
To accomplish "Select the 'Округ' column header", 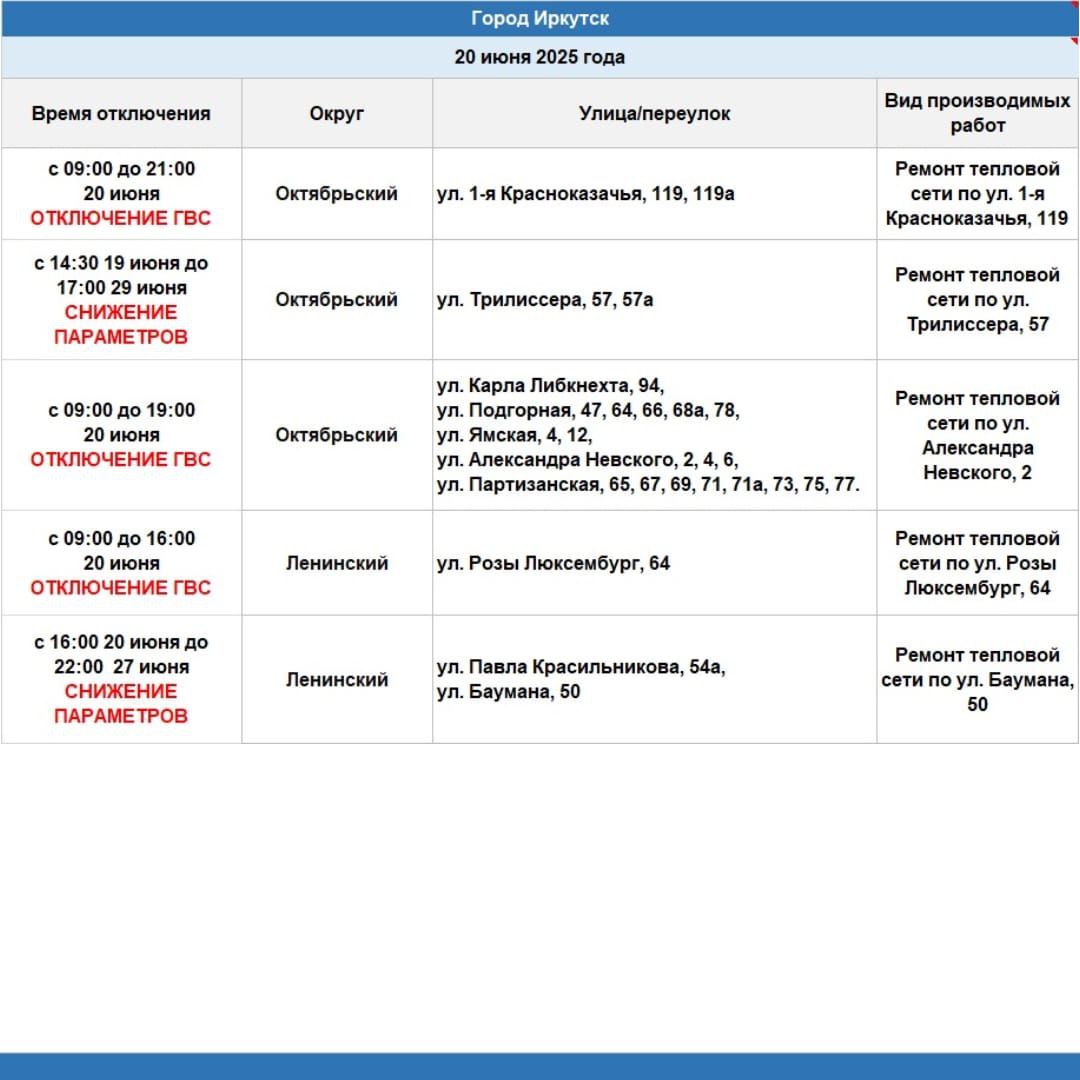I will click(337, 114).
